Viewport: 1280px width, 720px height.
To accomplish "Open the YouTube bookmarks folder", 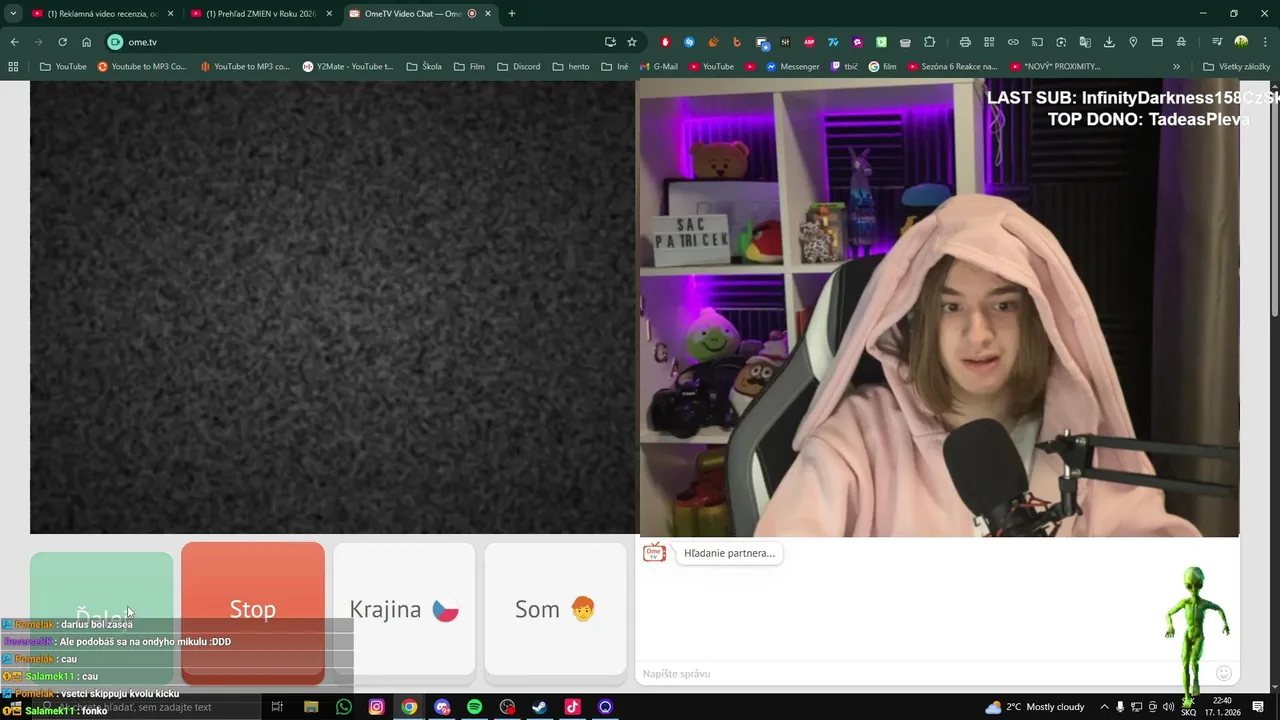I will pyautogui.click(x=63, y=67).
